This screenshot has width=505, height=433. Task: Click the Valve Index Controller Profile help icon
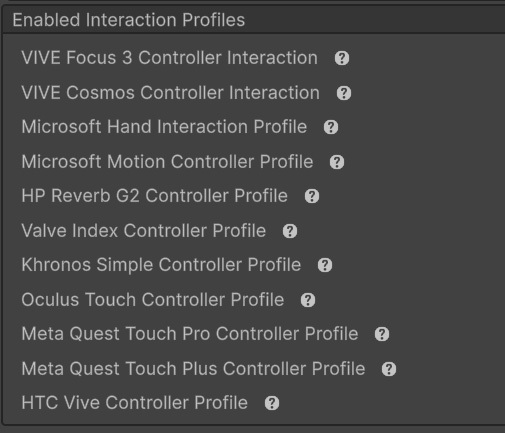tap(290, 231)
